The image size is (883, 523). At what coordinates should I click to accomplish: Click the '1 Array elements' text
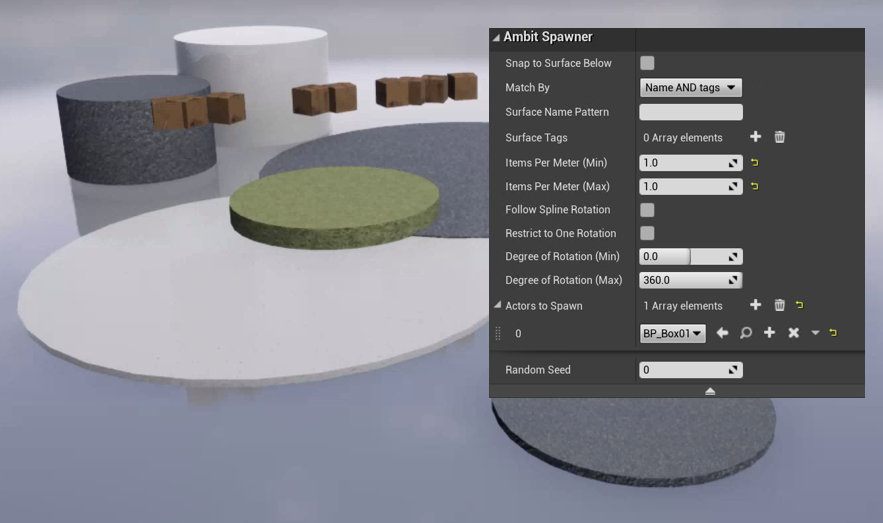pos(683,306)
